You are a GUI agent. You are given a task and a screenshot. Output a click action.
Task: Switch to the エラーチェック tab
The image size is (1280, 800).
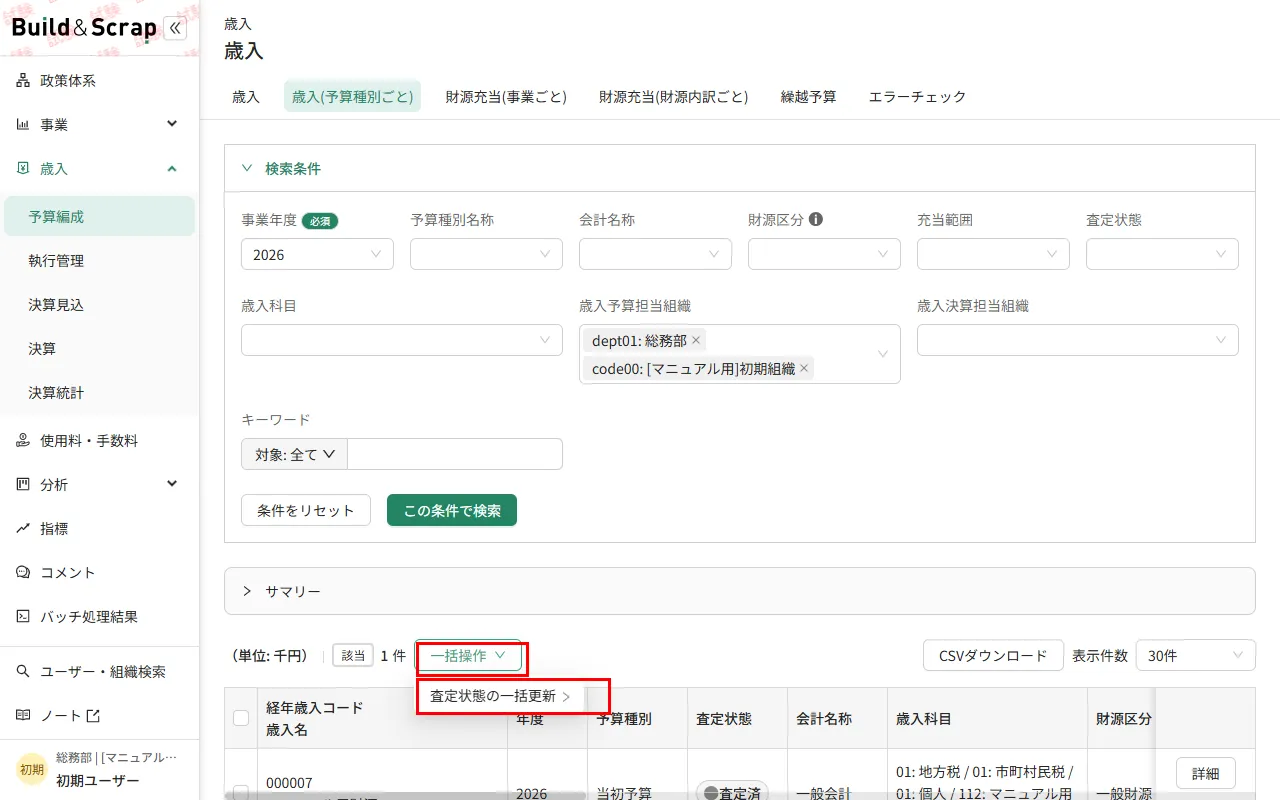click(918, 97)
